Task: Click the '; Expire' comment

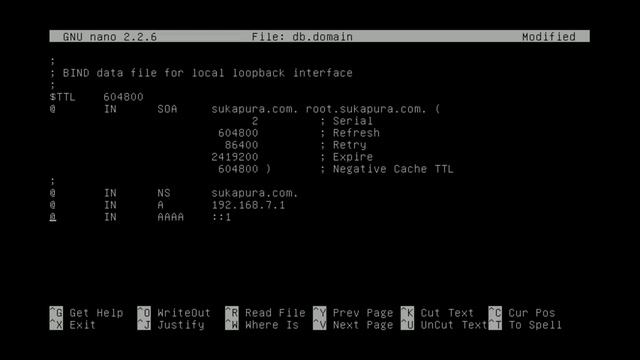Action: pos(346,157)
